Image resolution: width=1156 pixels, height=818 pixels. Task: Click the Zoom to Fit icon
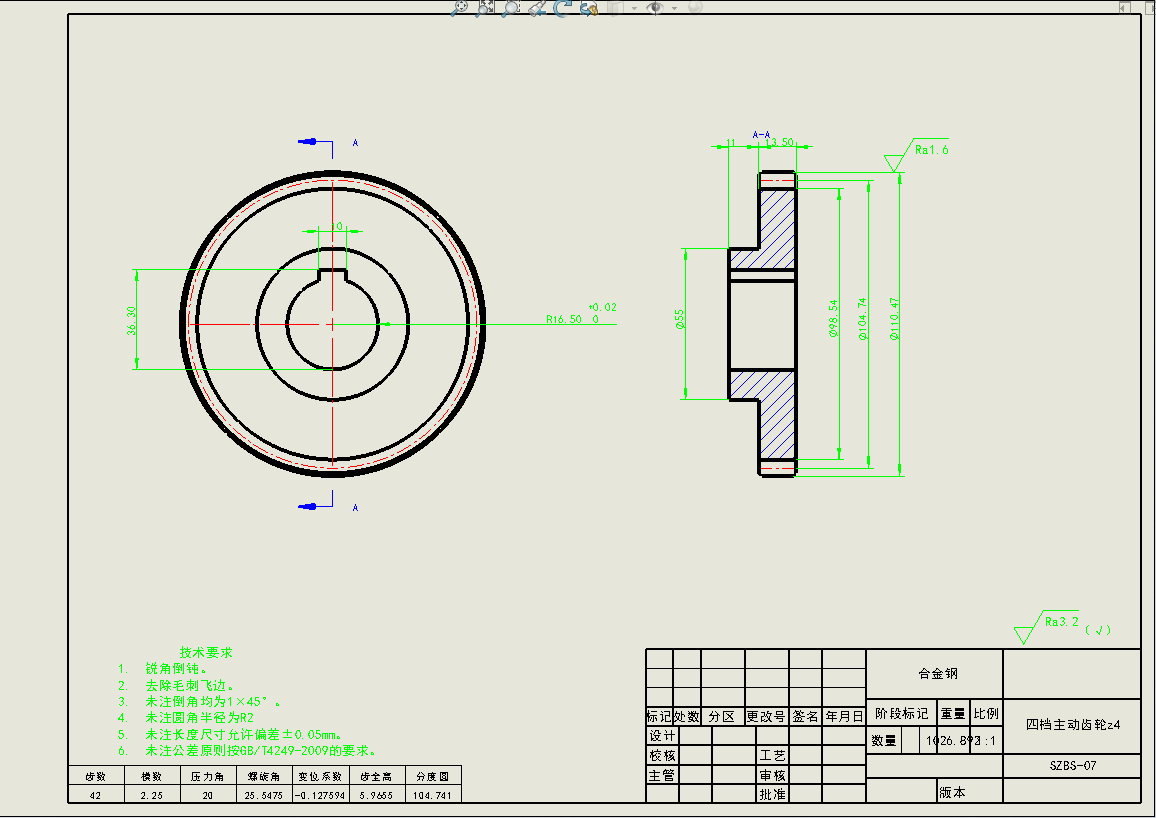click(459, 7)
